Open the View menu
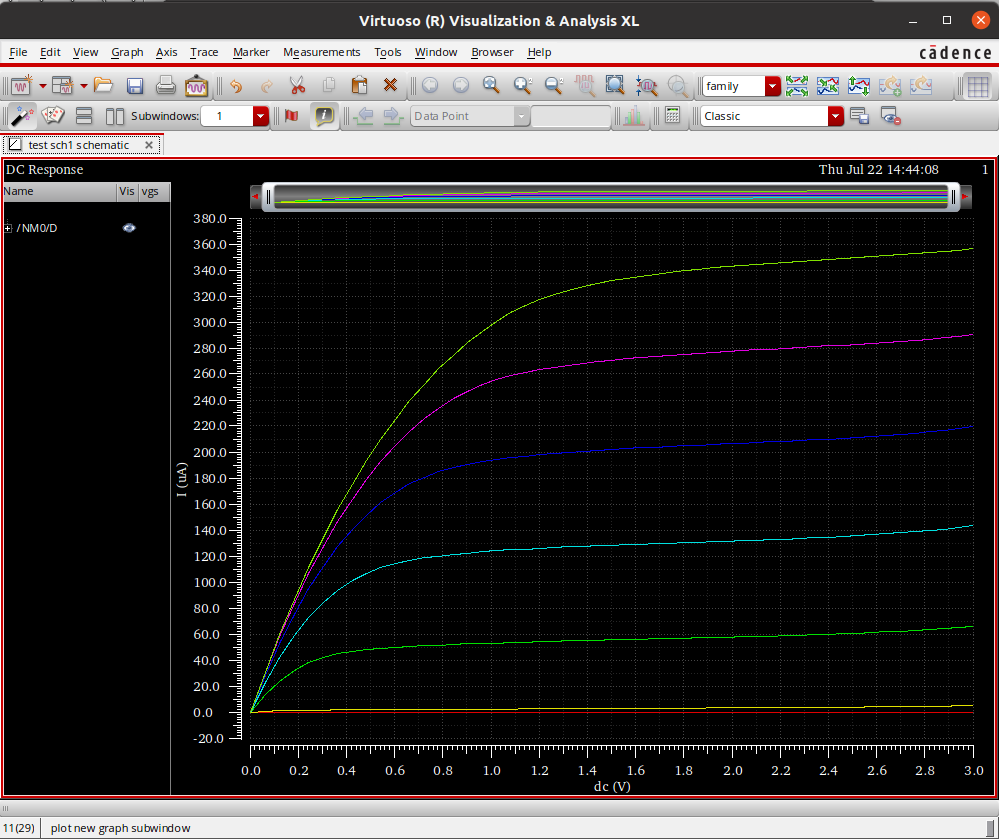Viewport: 999px width, 839px height. pyautogui.click(x=85, y=52)
